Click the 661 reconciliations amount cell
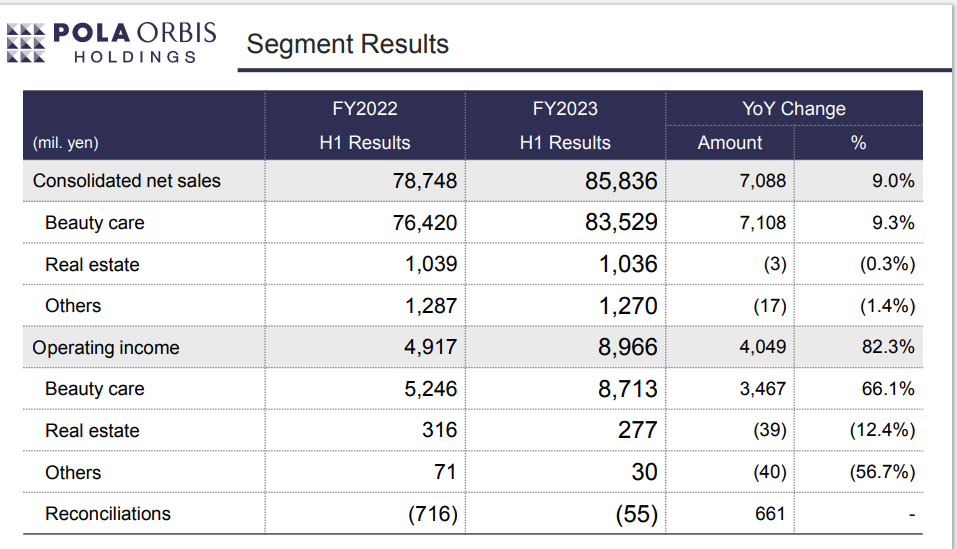Image resolution: width=957 pixels, height=549 pixels. tap(770, 514)
